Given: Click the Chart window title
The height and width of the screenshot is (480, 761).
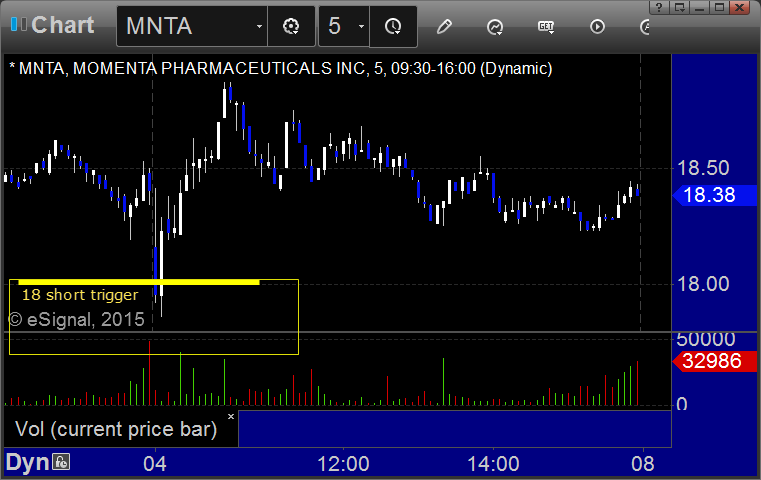Looking at the screenshot, I should pyautogui.click(x=63, y=25).
